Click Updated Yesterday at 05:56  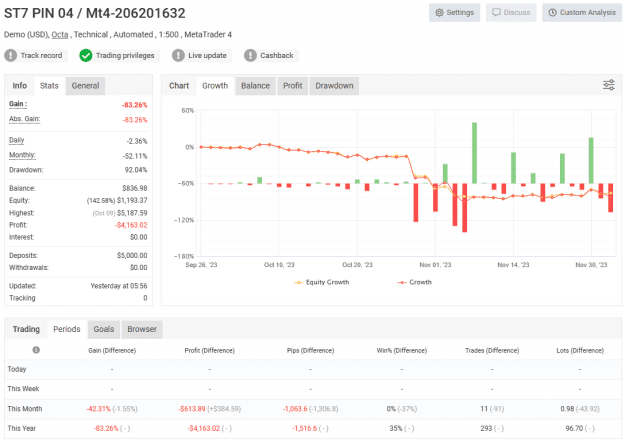(119, 286)
